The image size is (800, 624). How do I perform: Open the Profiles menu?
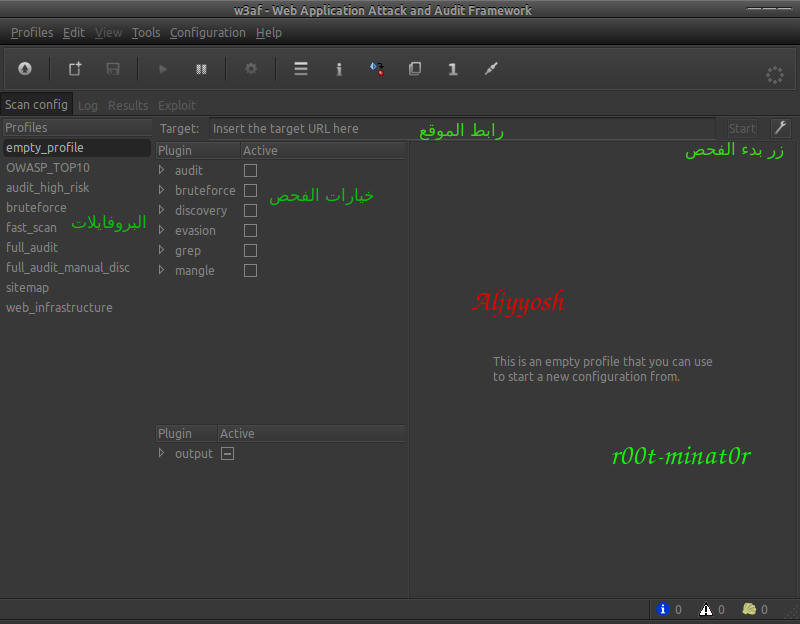click(32, 33)
